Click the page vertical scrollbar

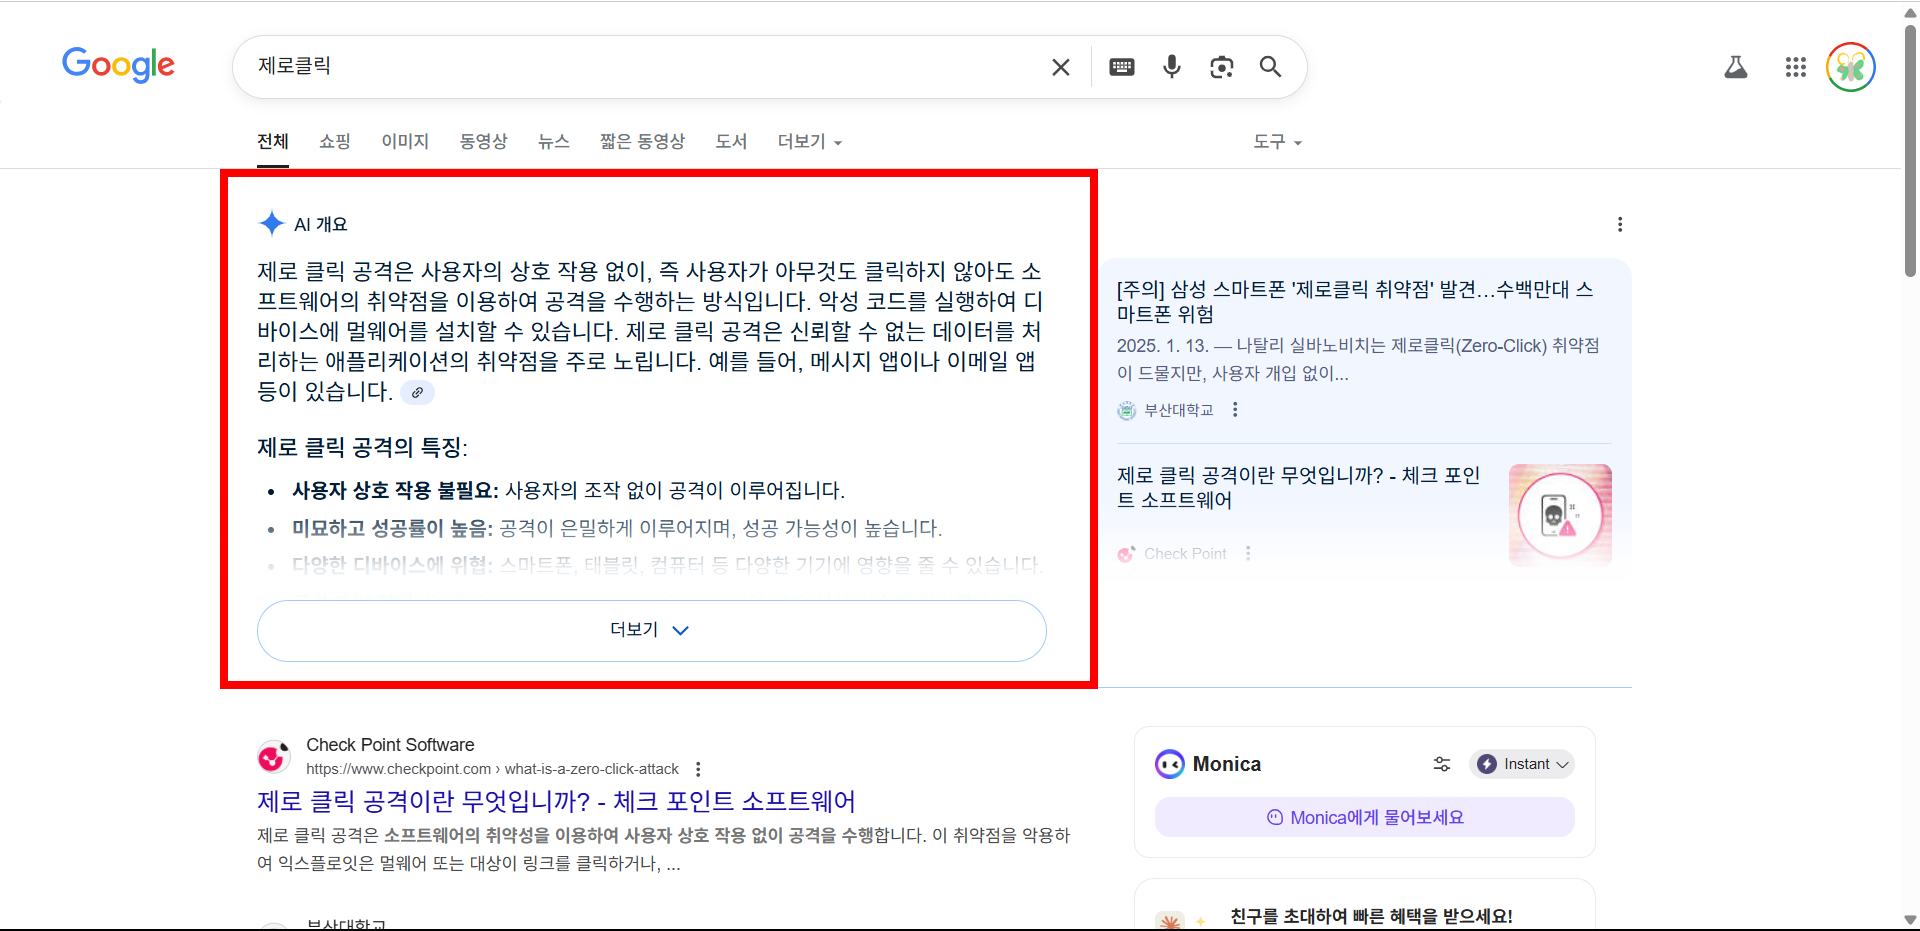(x=1910, y=150)
